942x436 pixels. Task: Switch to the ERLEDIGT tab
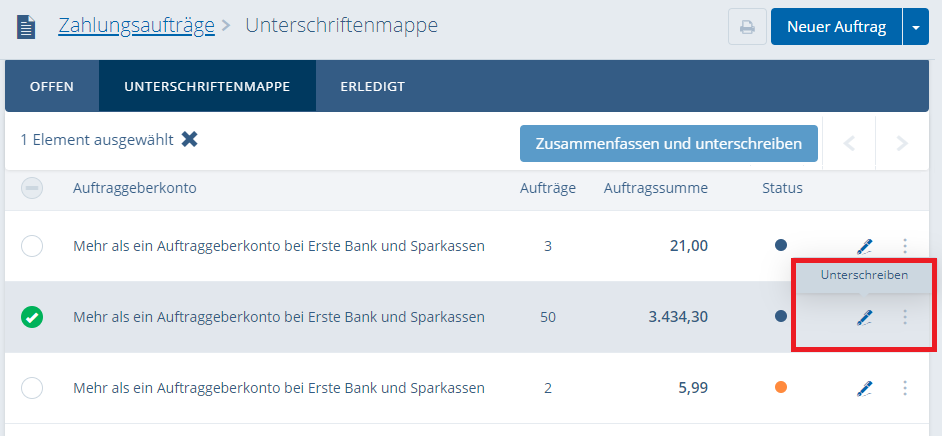[x=372, y=86]
